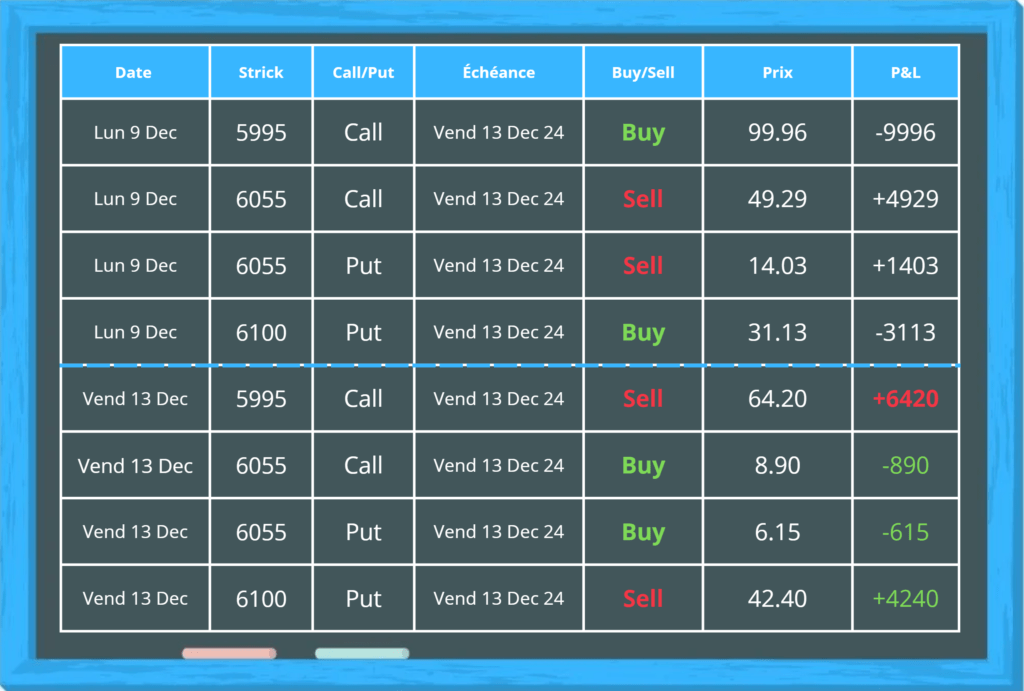Click the Buy label priced 31.13
Screen dimensions: 1024x691
643,332
